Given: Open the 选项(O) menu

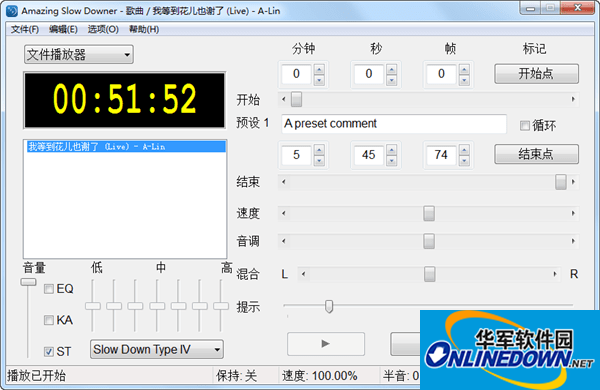Looking at the screenshot, I should click(x=103, y=29).
